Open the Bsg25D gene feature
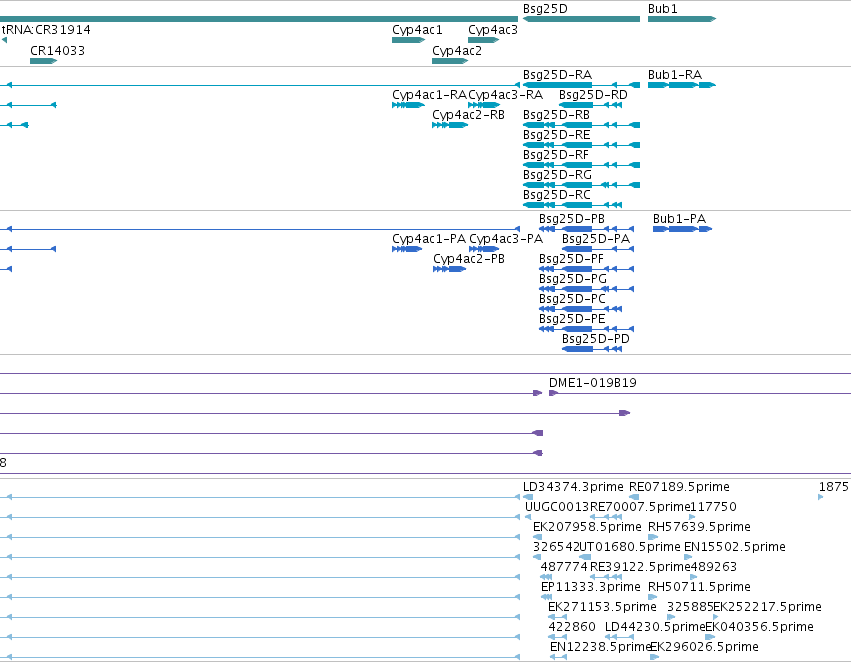Image resolution: width=851 pixels, height=662 pixels. tap(581, 19)
